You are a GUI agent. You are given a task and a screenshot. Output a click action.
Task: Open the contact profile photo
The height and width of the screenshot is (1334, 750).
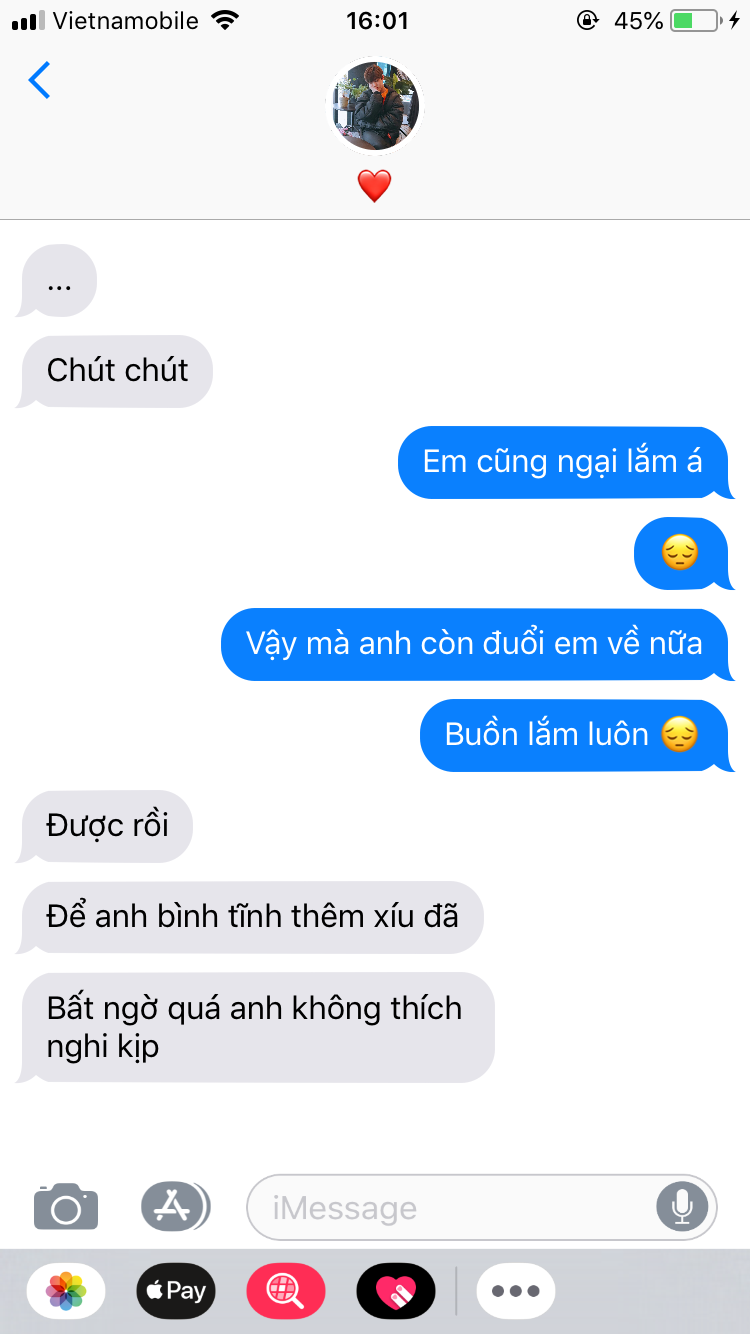(375, 106)
